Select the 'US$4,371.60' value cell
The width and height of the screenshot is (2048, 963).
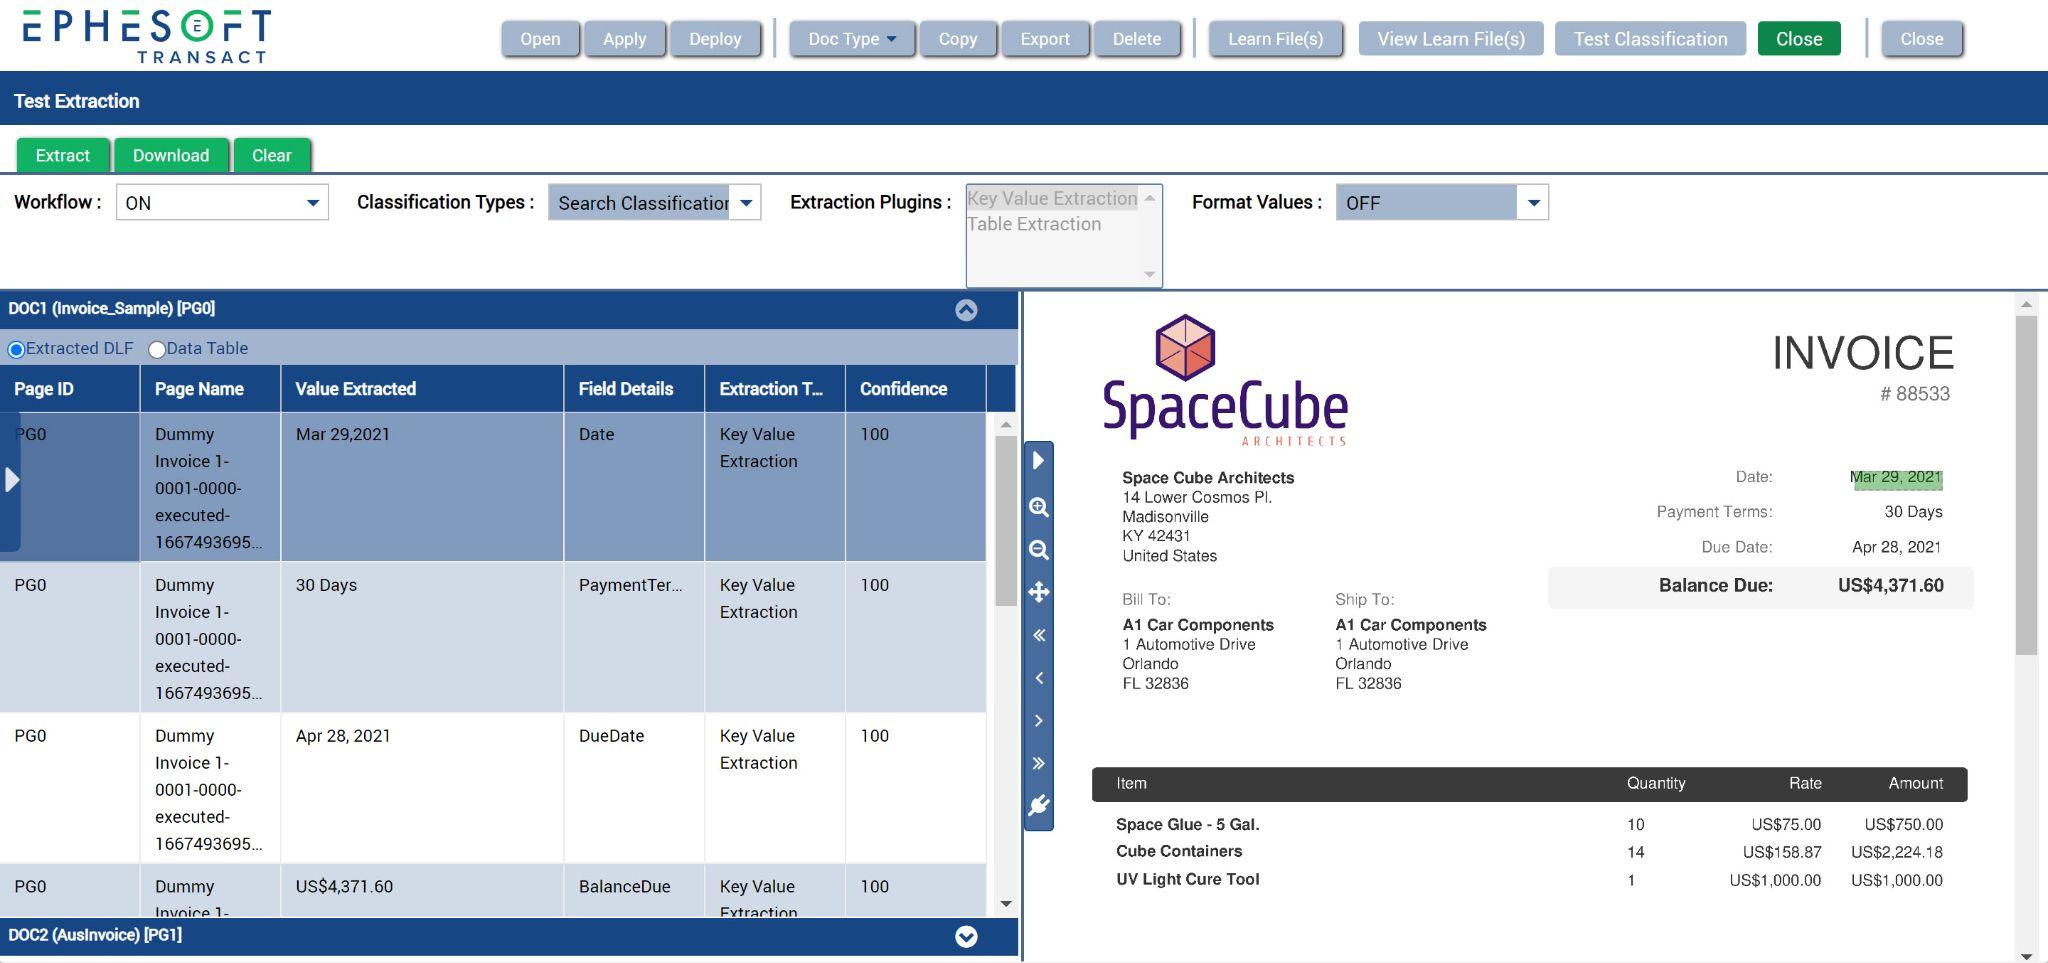click(422, 891)
